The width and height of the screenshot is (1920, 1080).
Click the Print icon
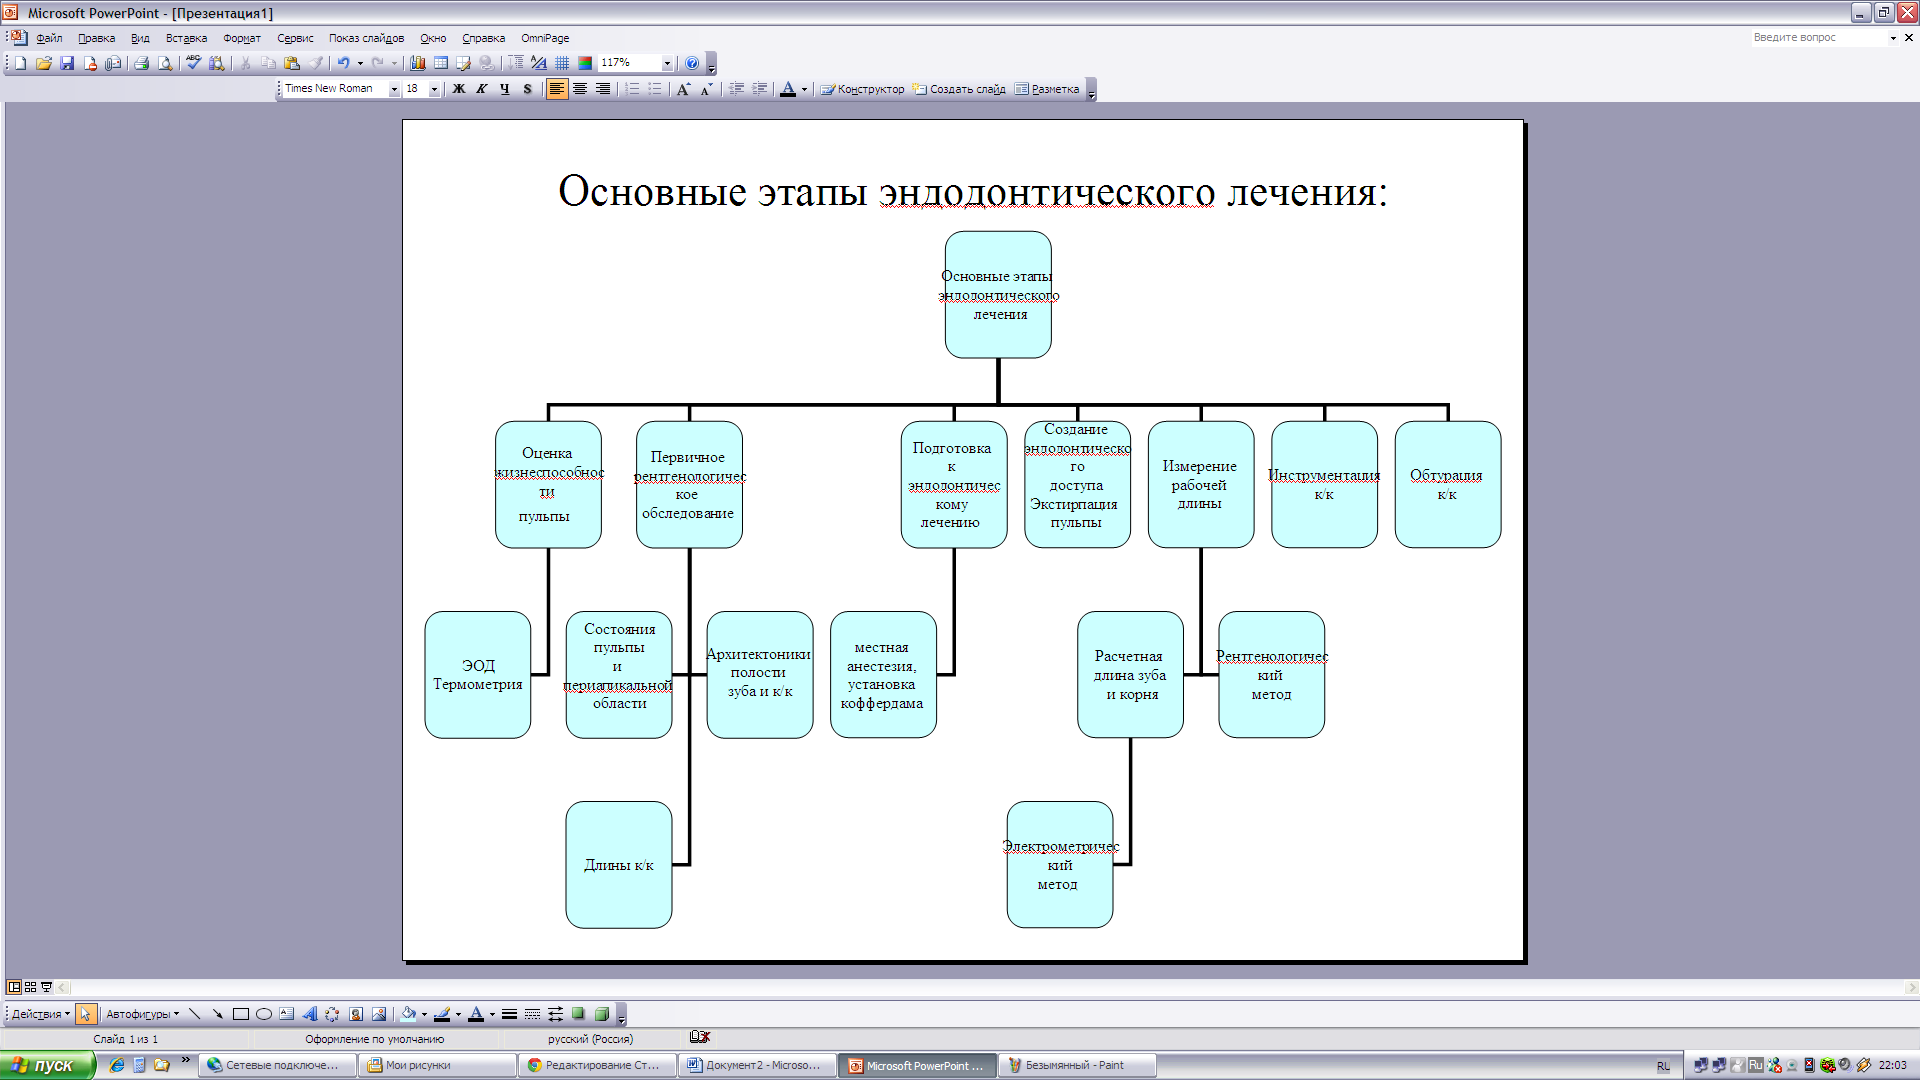click(x=141, y=63)
